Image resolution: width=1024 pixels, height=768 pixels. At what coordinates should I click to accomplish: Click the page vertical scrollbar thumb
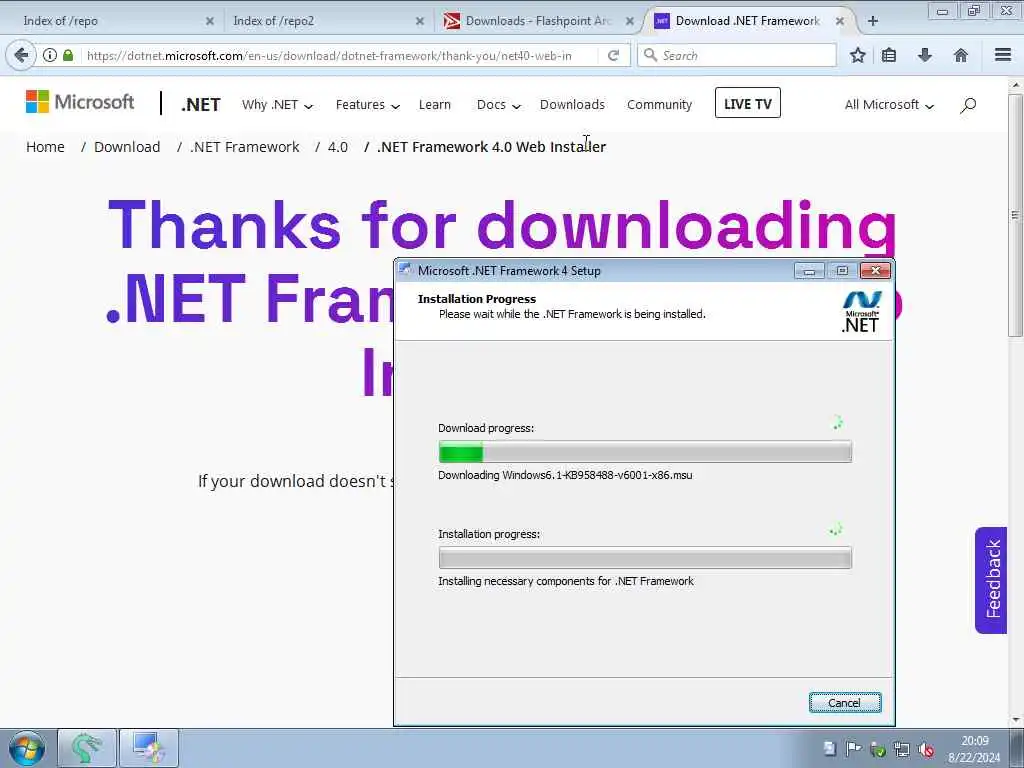tap(1015, 216)
